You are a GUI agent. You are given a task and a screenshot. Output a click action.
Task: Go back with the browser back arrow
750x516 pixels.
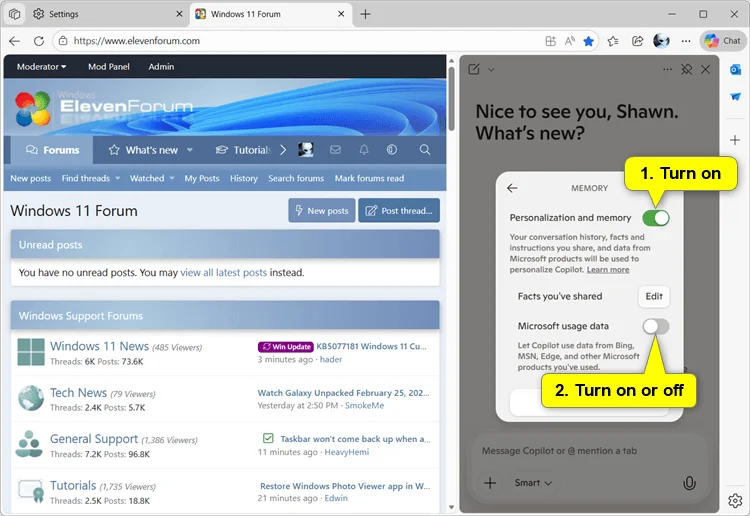pyautogui.click(x=15, y=41)
